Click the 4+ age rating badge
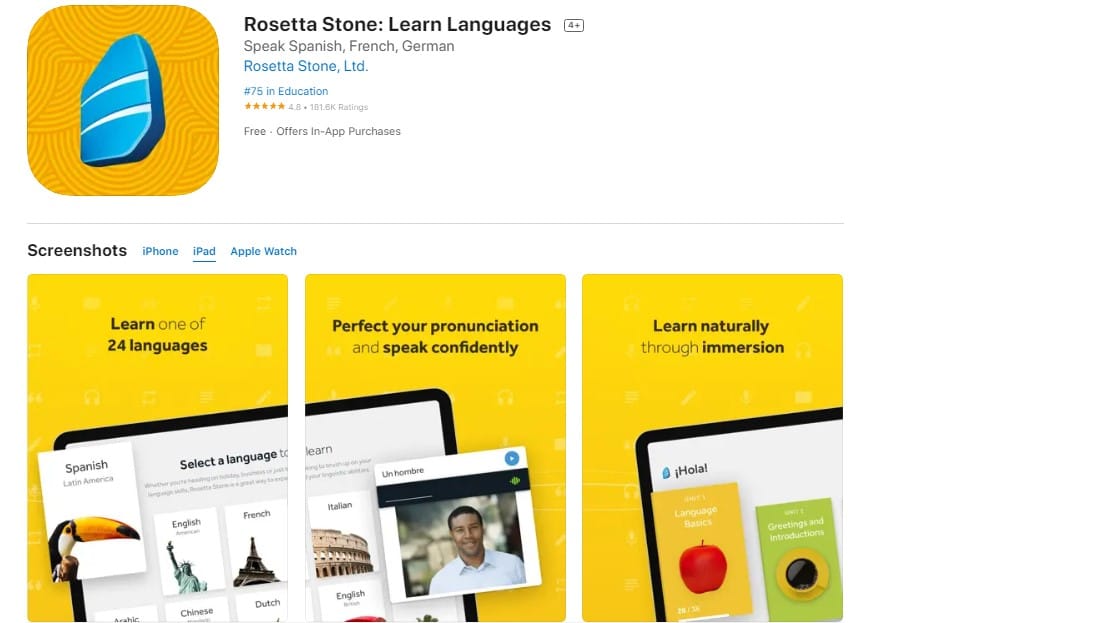Viewport: 1098px width, 623px height. [x=574, y=25]
